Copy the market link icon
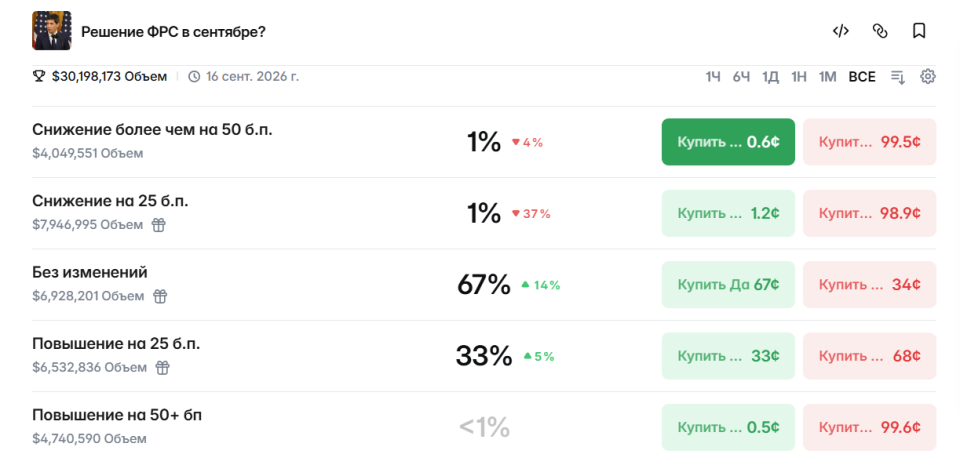Image resolution: width=960 pixels, height=465 pixels. (x=880, y=31)
